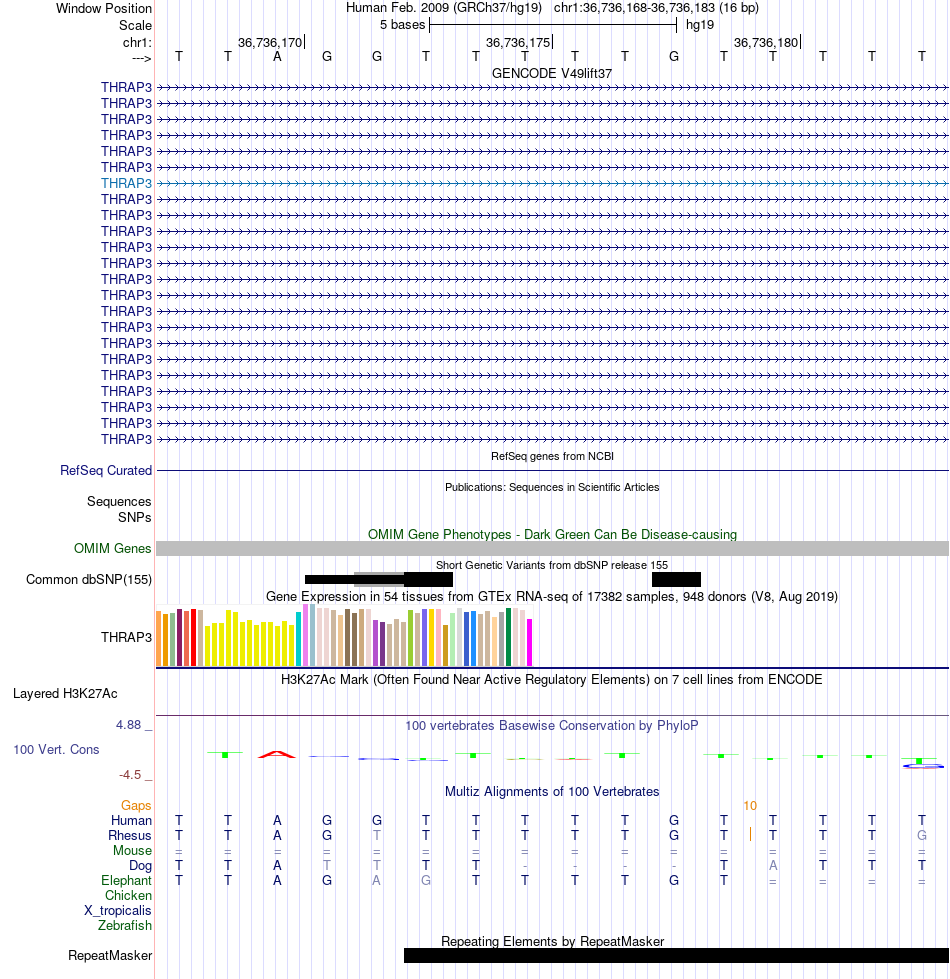The height and width of the screenshot is (979, 950).
Task: Click the 36,736,180 ruler position label
Action: coord(766,42)
